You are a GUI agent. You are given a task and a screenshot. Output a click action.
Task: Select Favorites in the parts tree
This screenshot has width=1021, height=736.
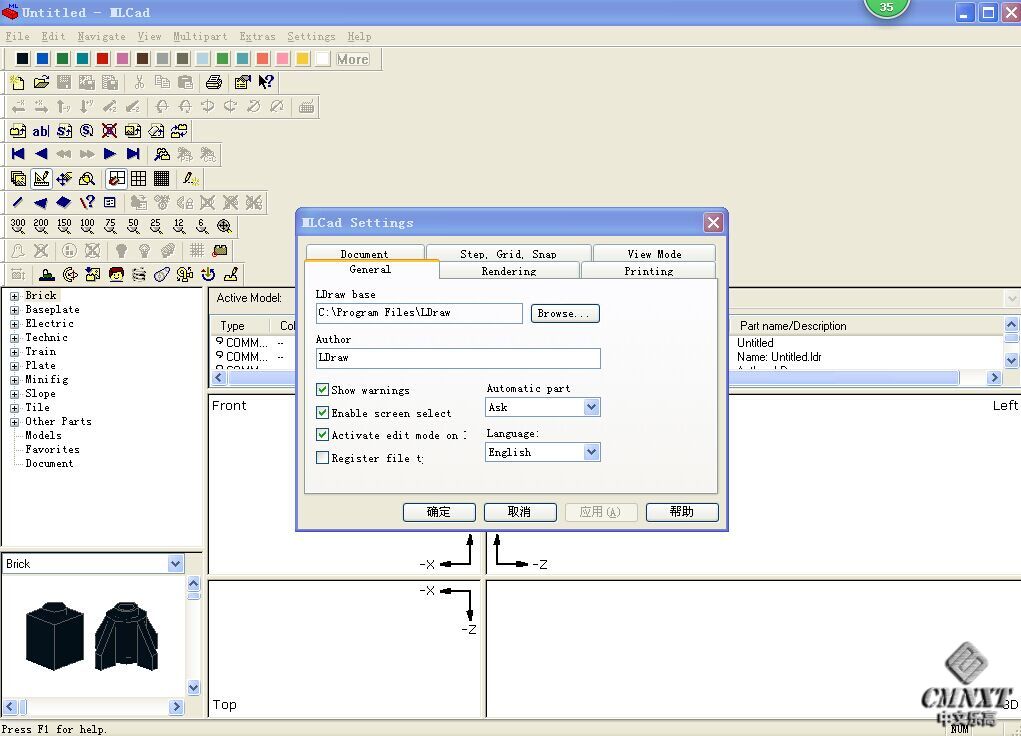[53, 449]
